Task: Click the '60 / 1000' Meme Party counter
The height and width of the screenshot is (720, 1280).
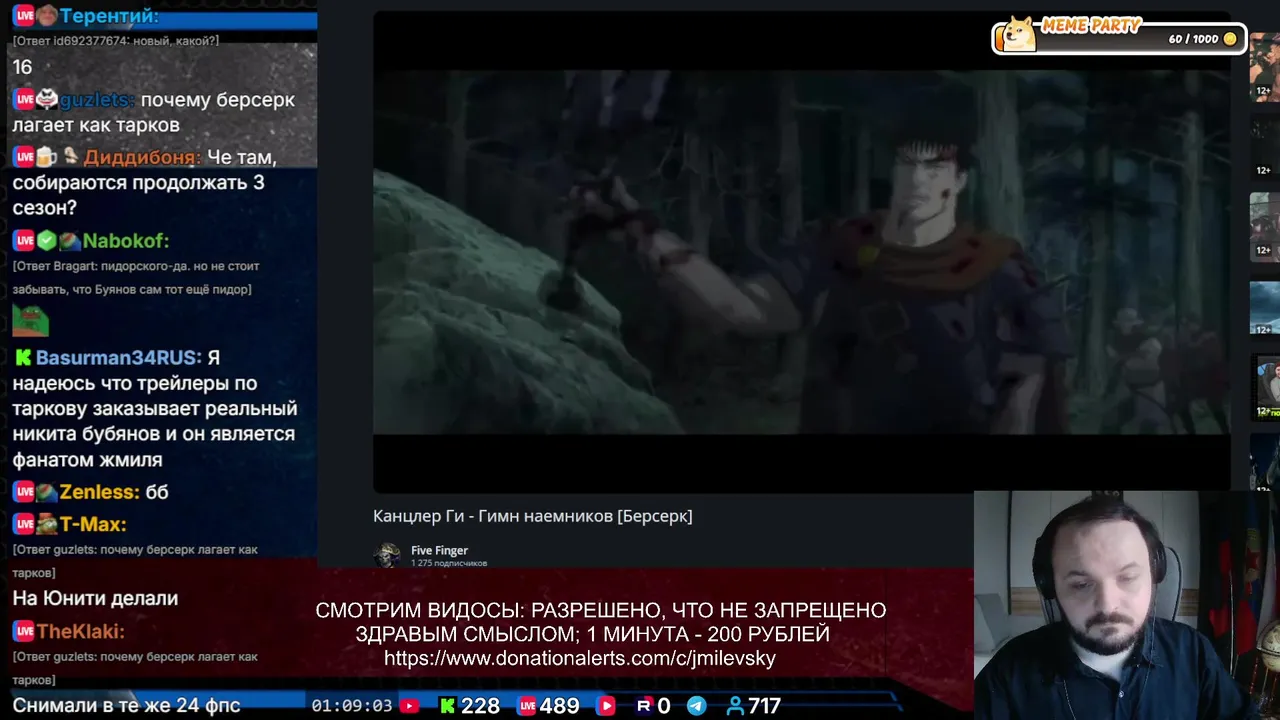Action: (x=1193, y=39)
